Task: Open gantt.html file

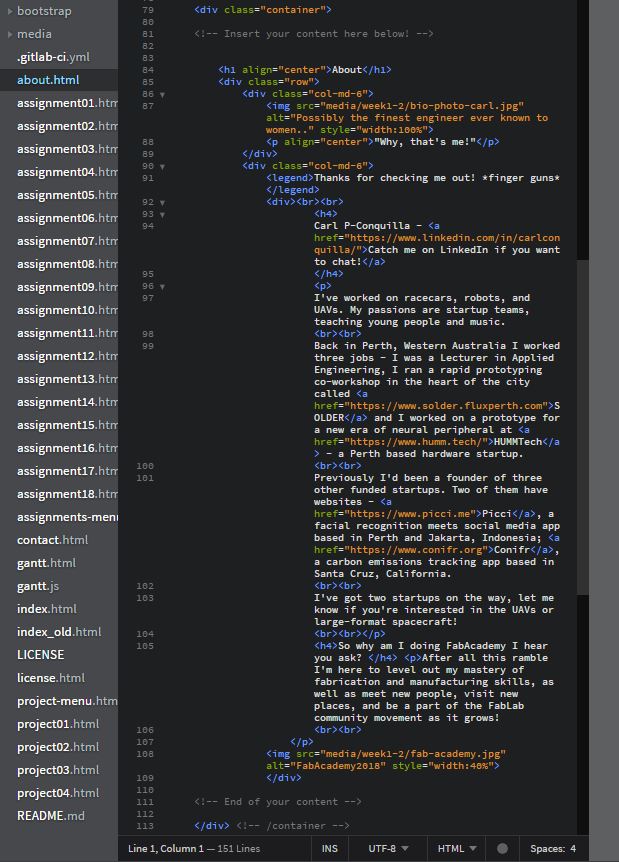Action: coord(46,563)
